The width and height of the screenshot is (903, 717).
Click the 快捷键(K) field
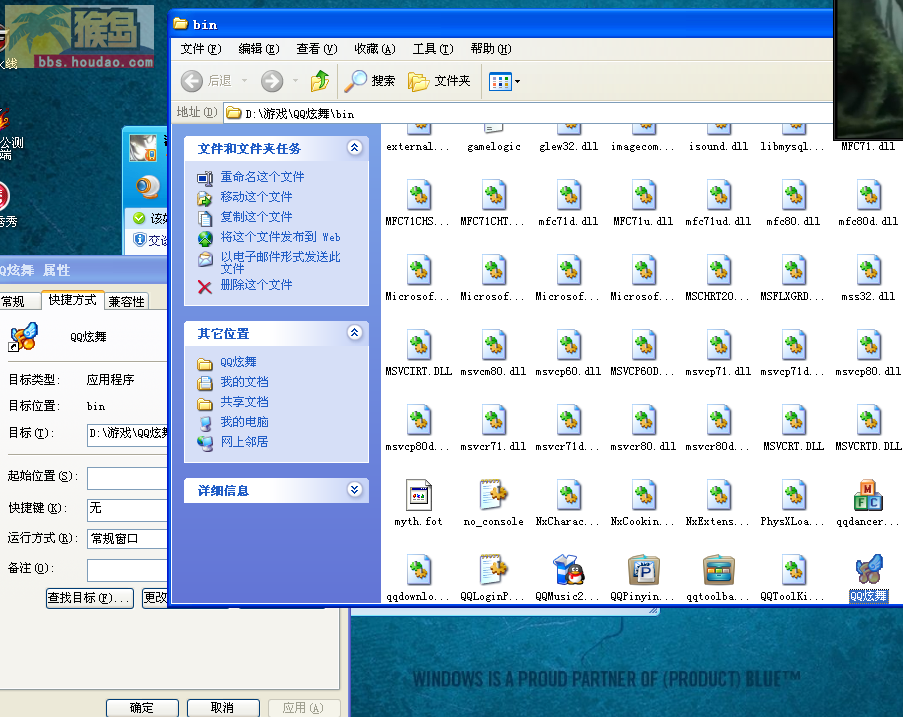127,509
